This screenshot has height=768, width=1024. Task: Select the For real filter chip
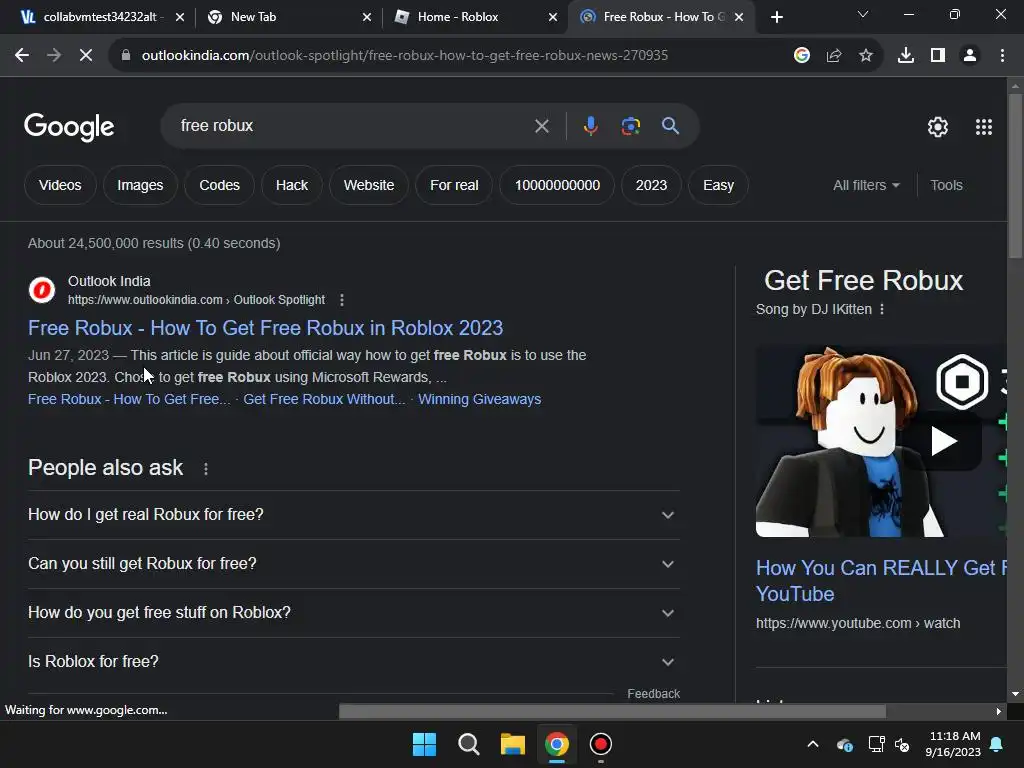(x=455, y=185)
